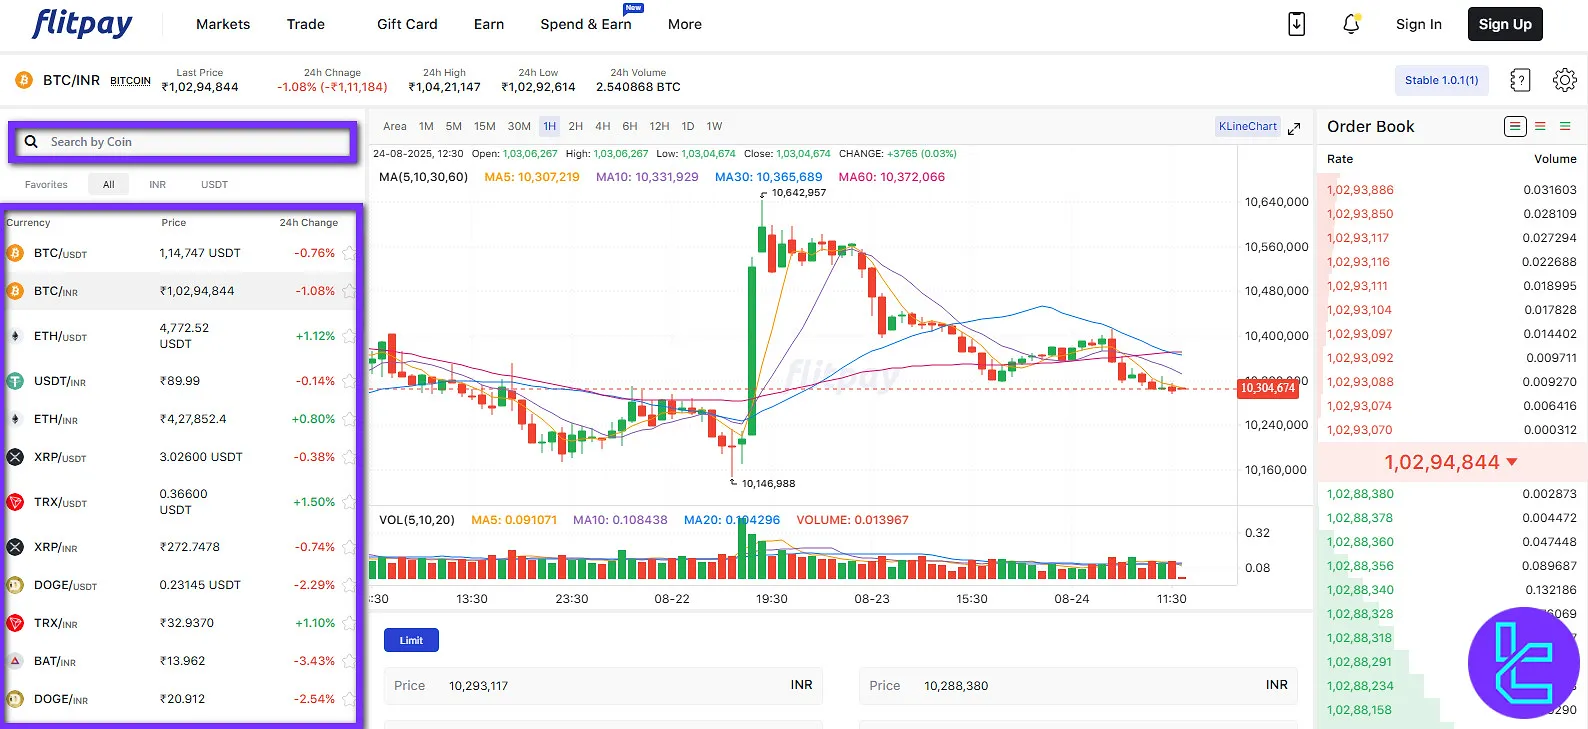Star the ETH/INR pair
The width and height of the screenshot is (1588, 729).
pyautogui.click(x=348, y=419)
